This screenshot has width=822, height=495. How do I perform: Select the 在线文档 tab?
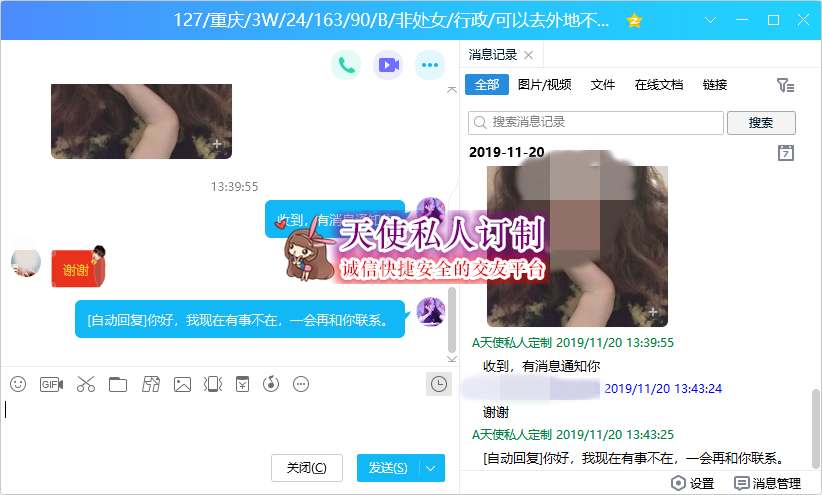659,85
